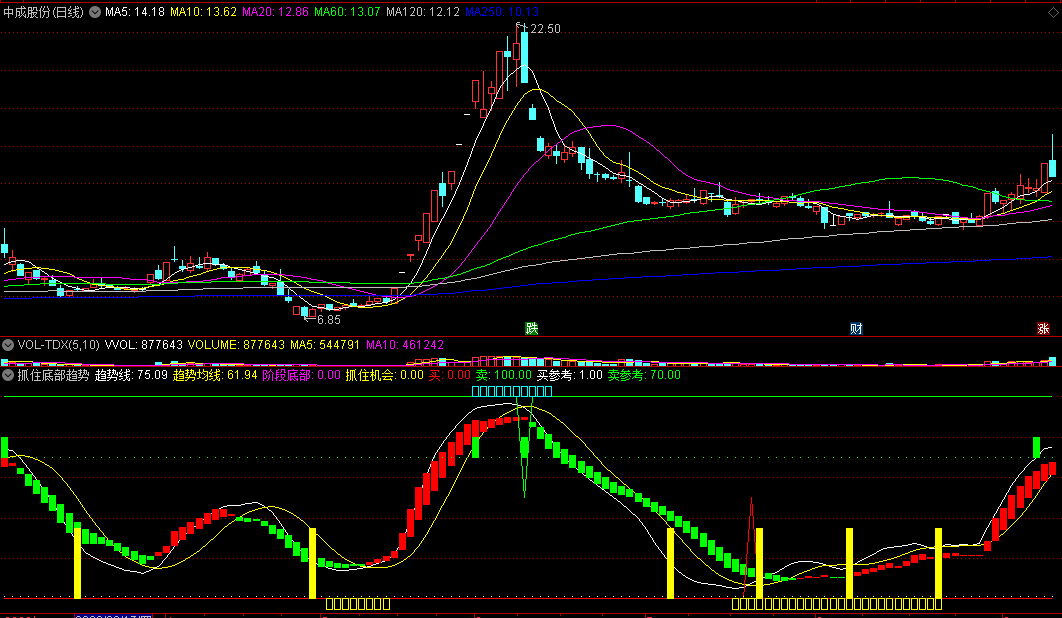This screenshot has width=1062, height=618.
Task: Click the magenta 阶段底部: 0.00 value
Action: click(x=301, y=375)
